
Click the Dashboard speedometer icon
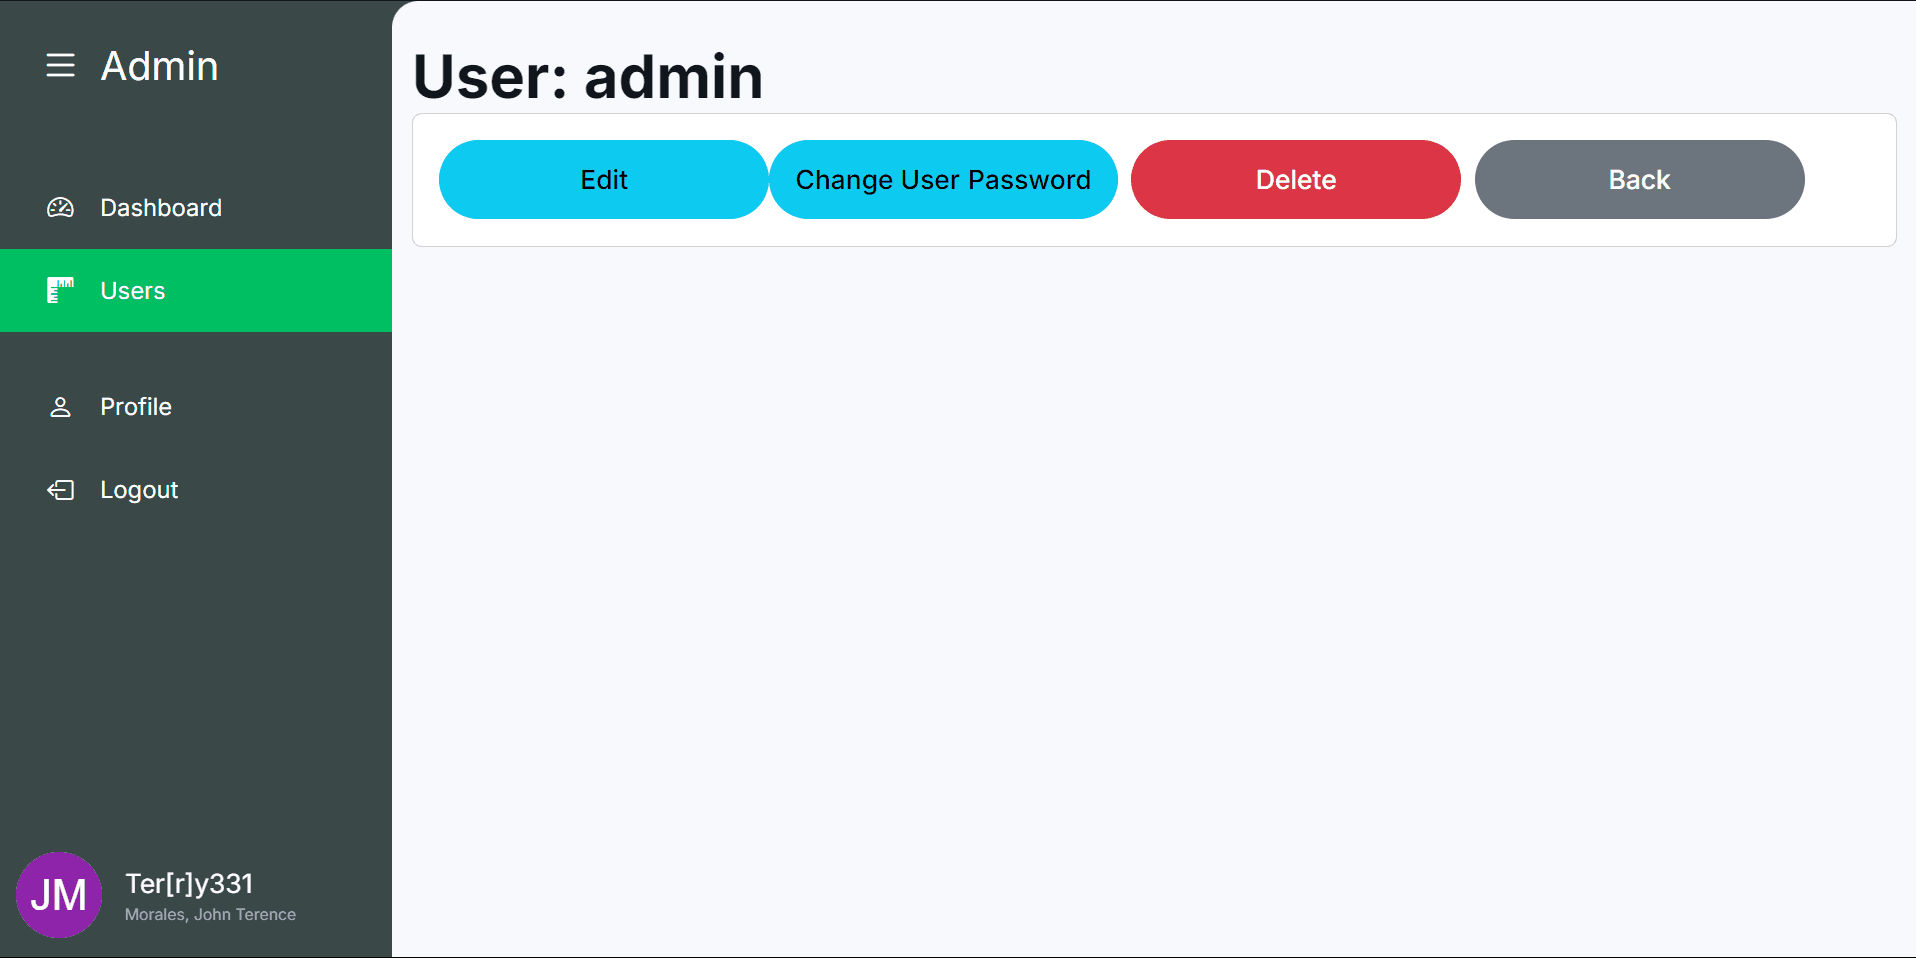[x=60, y=208]
